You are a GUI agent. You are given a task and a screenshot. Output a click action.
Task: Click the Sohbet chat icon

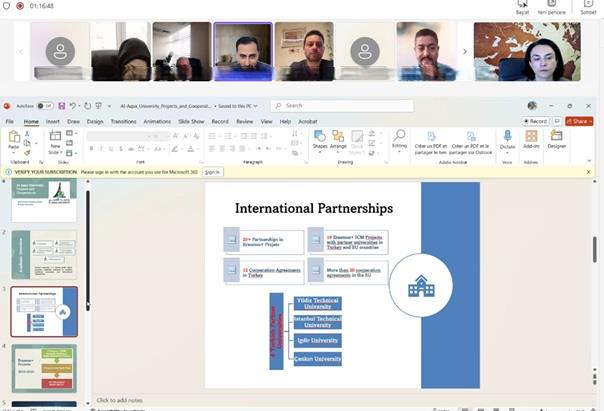click(588, 6)
